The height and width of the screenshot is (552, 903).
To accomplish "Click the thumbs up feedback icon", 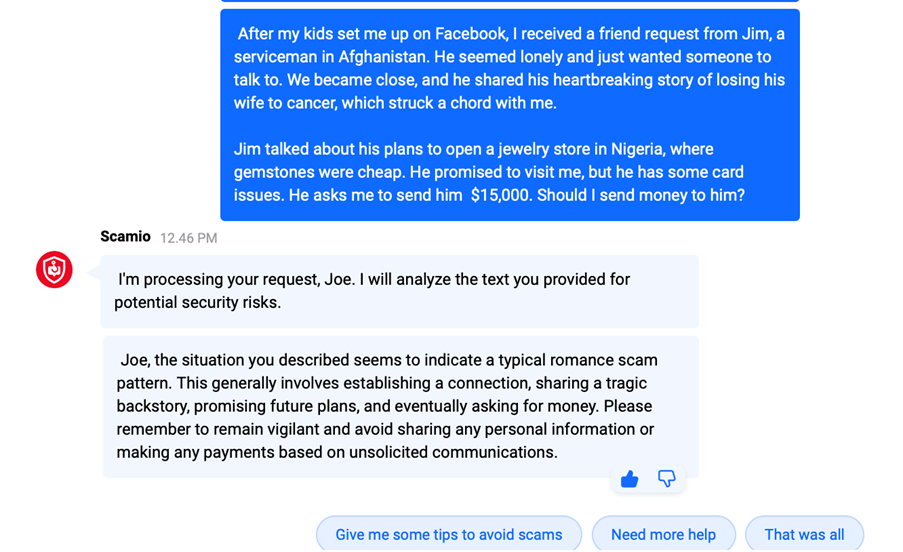I will [629, 480].
